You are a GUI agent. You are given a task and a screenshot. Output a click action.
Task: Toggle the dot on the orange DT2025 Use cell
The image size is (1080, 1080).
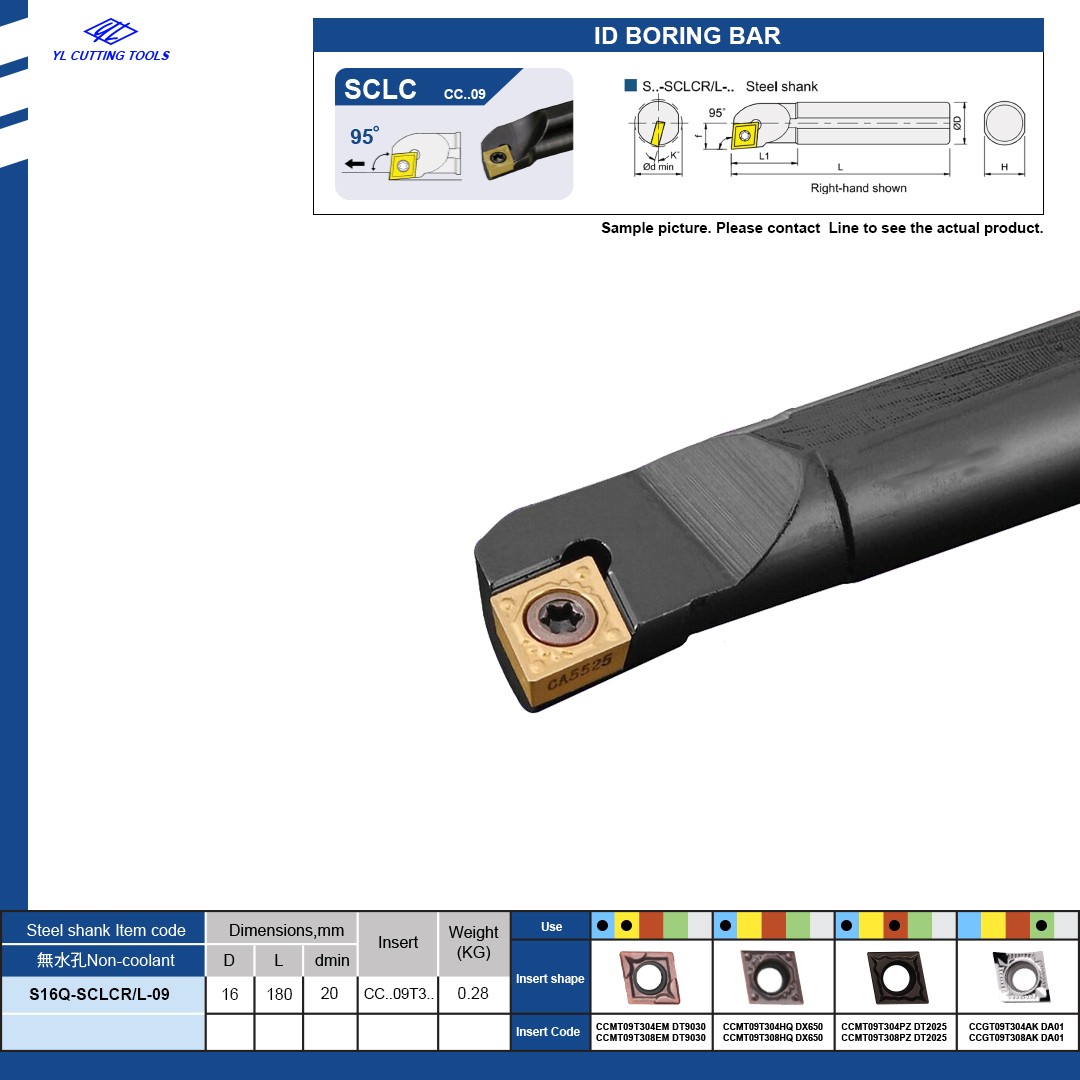click(x=894, y=924)
